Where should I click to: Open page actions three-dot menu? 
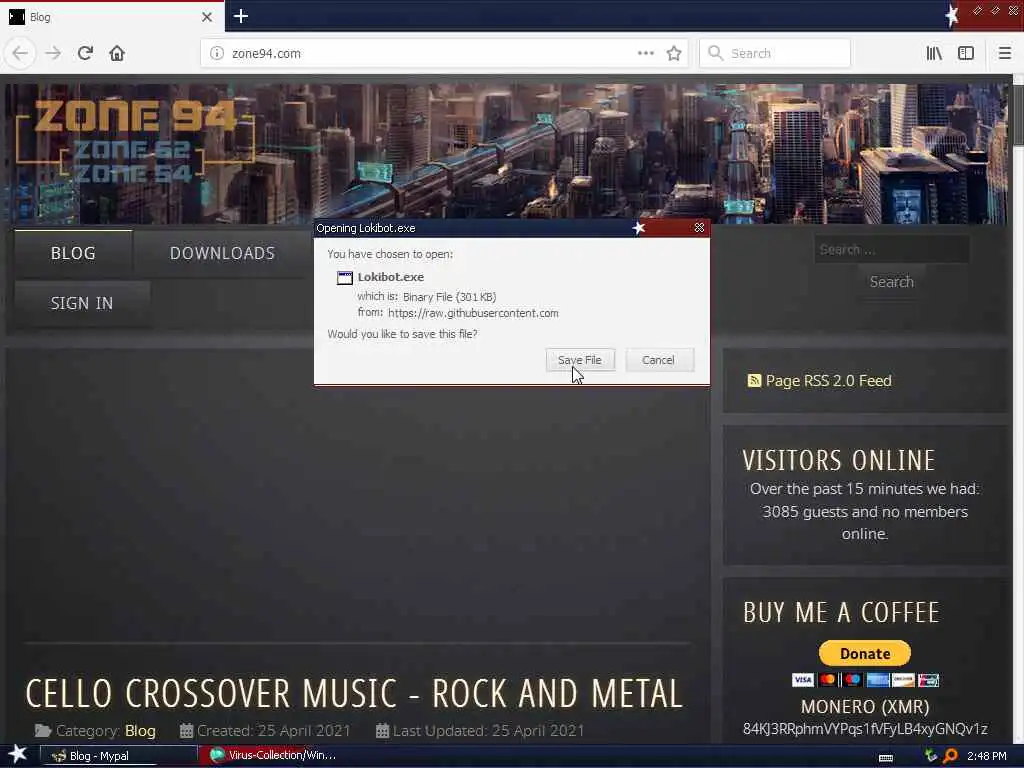[x=645, y=53]
